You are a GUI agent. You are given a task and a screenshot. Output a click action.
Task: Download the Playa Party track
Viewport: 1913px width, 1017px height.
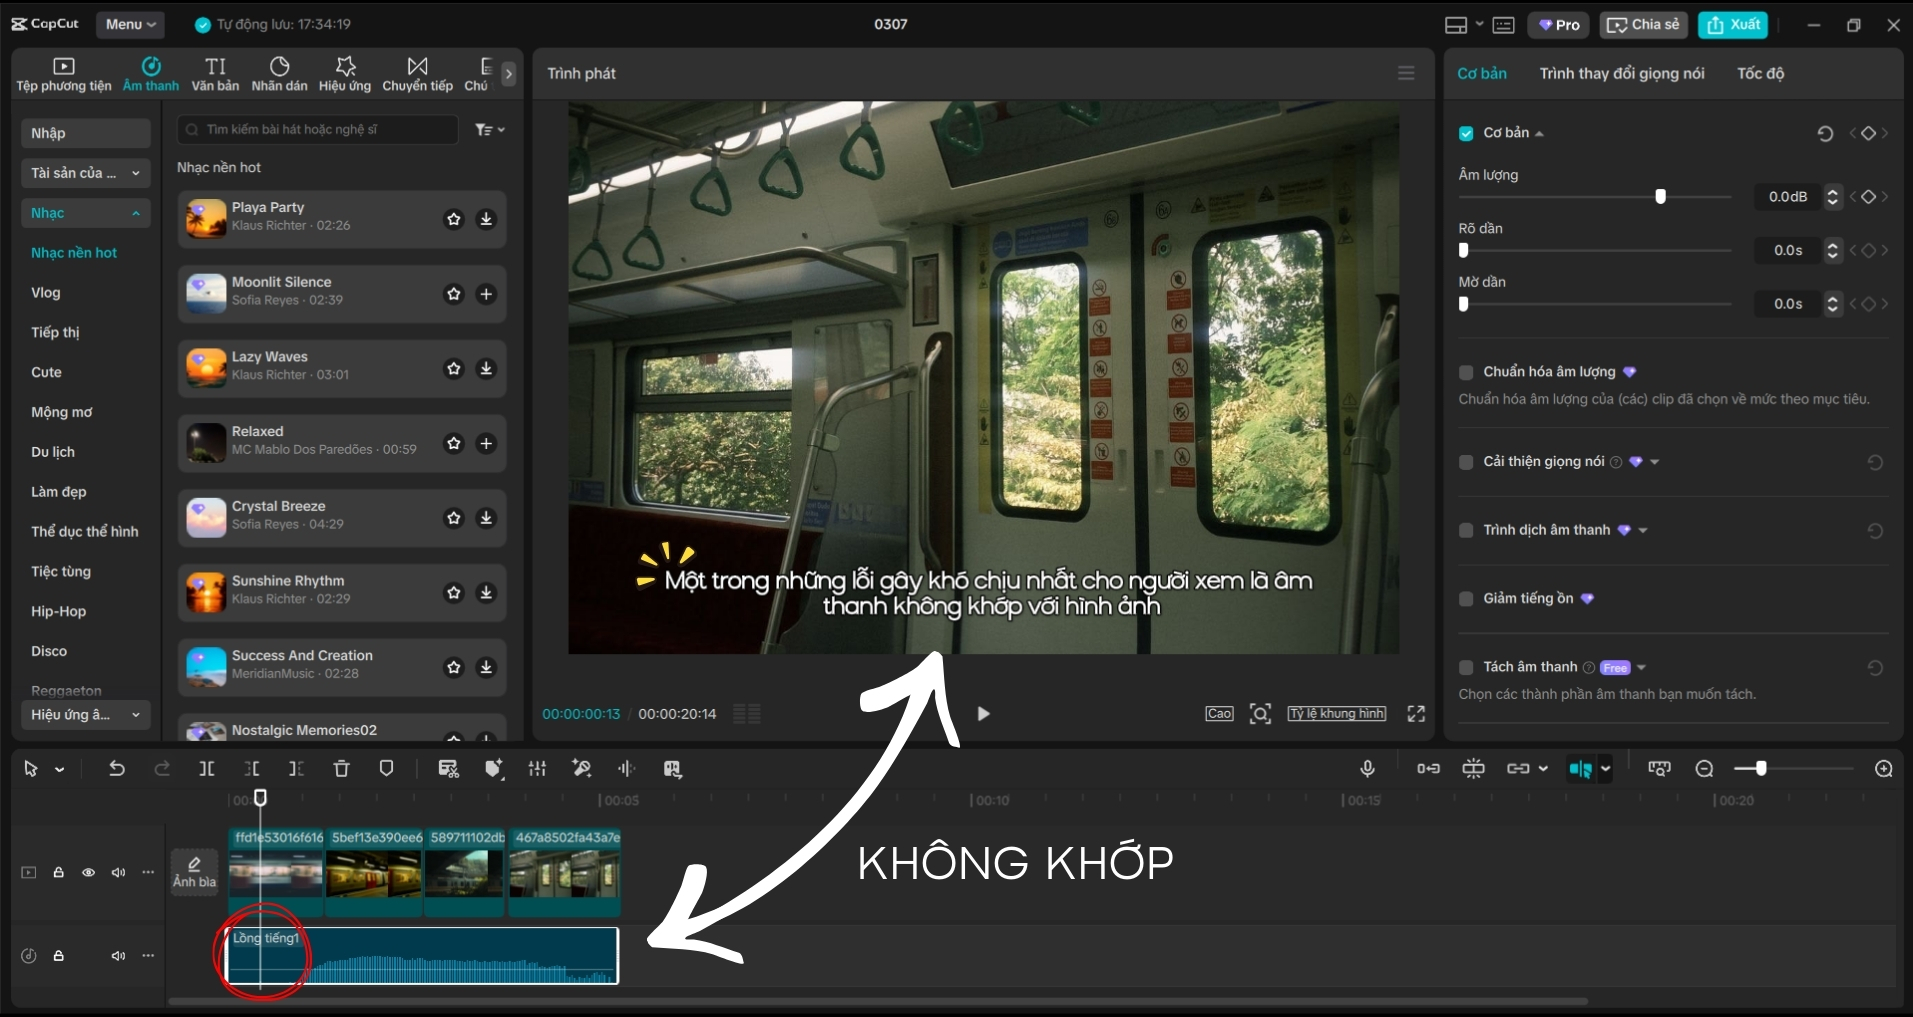pyautogui.click(x=486, y=219)
